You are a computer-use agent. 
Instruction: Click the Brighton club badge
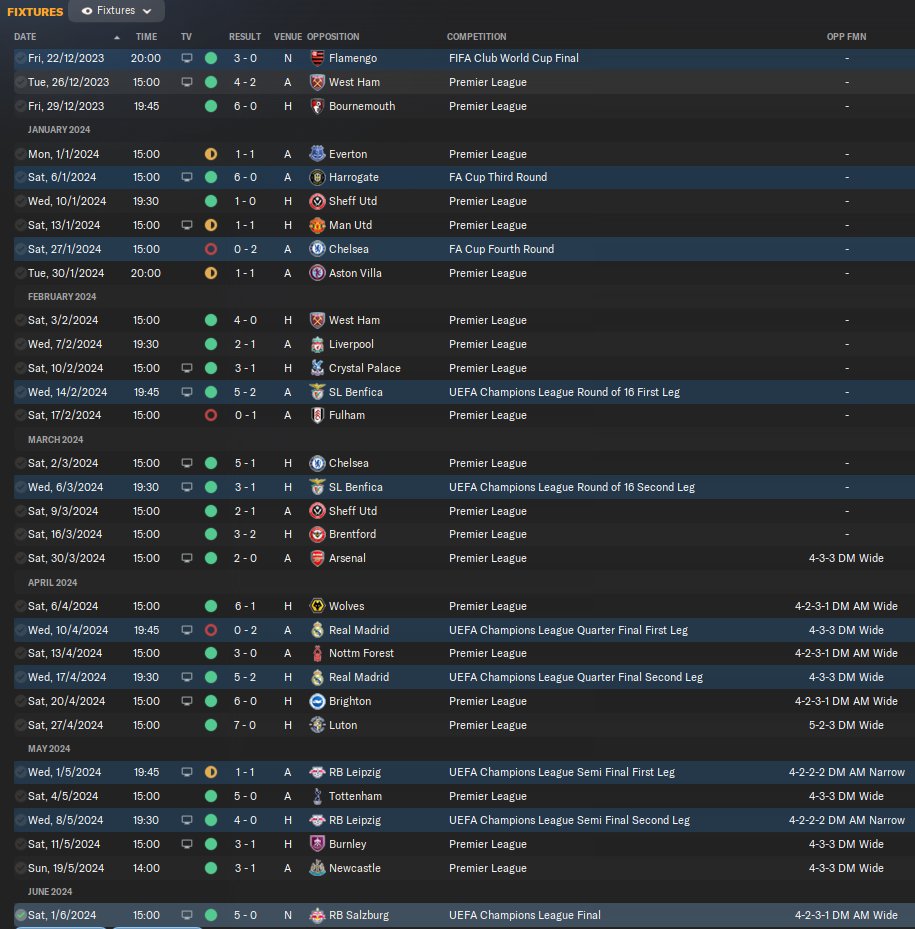318,701
